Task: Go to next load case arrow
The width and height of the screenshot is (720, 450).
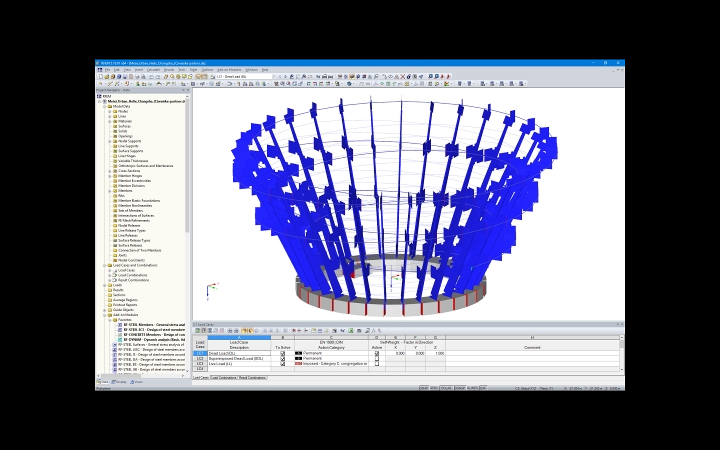Action: pos(286,77)
